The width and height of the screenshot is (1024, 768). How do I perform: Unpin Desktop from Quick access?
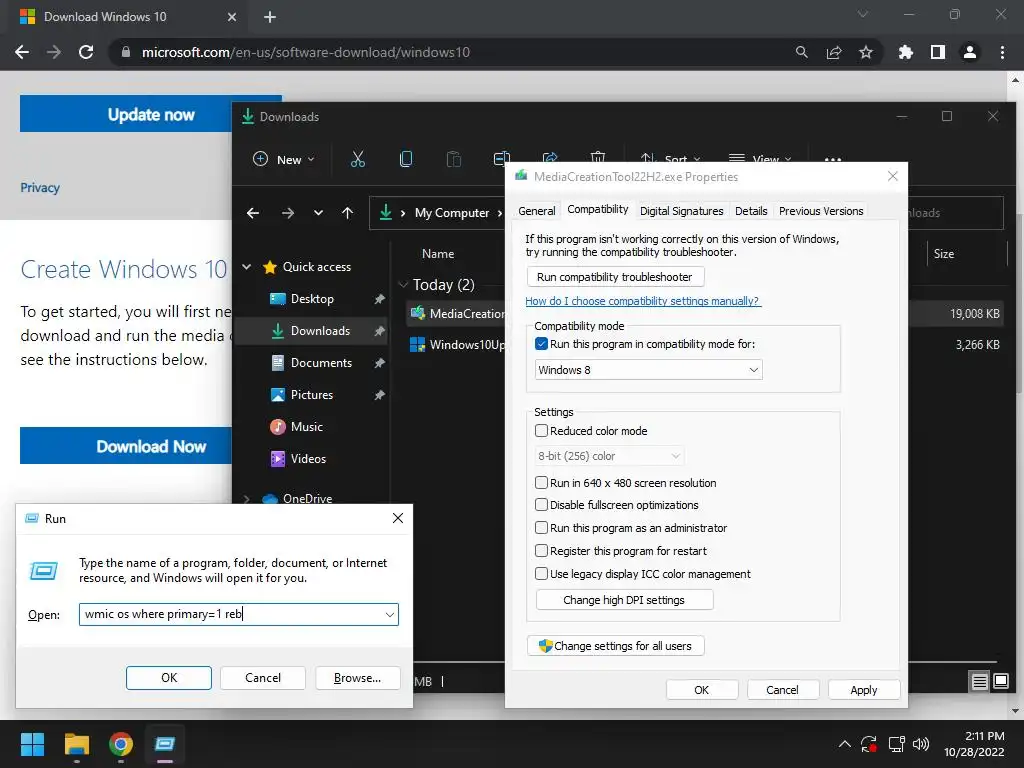click(379, 298)
